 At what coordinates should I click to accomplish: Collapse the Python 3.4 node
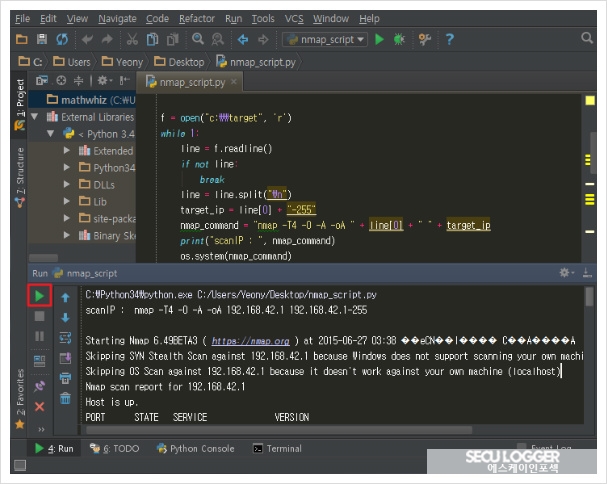50,134
